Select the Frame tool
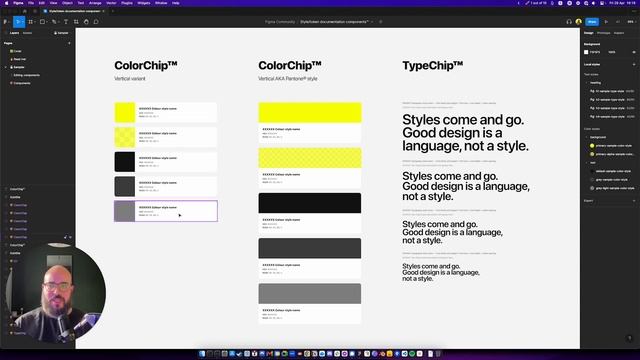Image resolution: width=640 pixels, height=360 pixels. click(31, 22)
